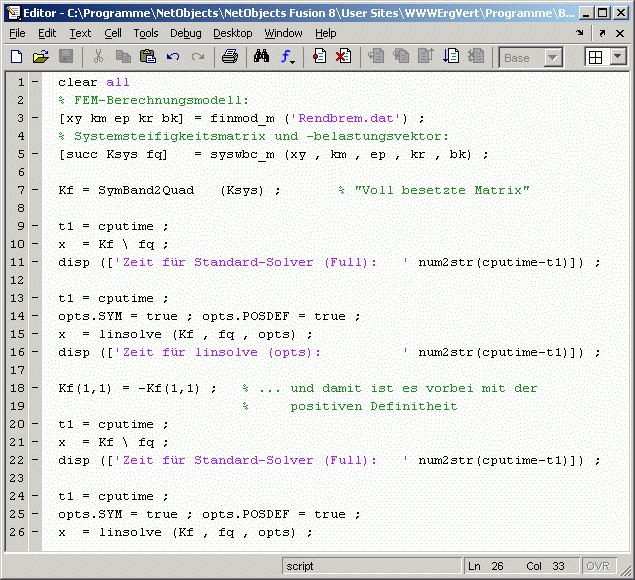The height and width of the screenshot is (580, 635).
Task: Click the dock editor arrow button
Action: [579, 33]
